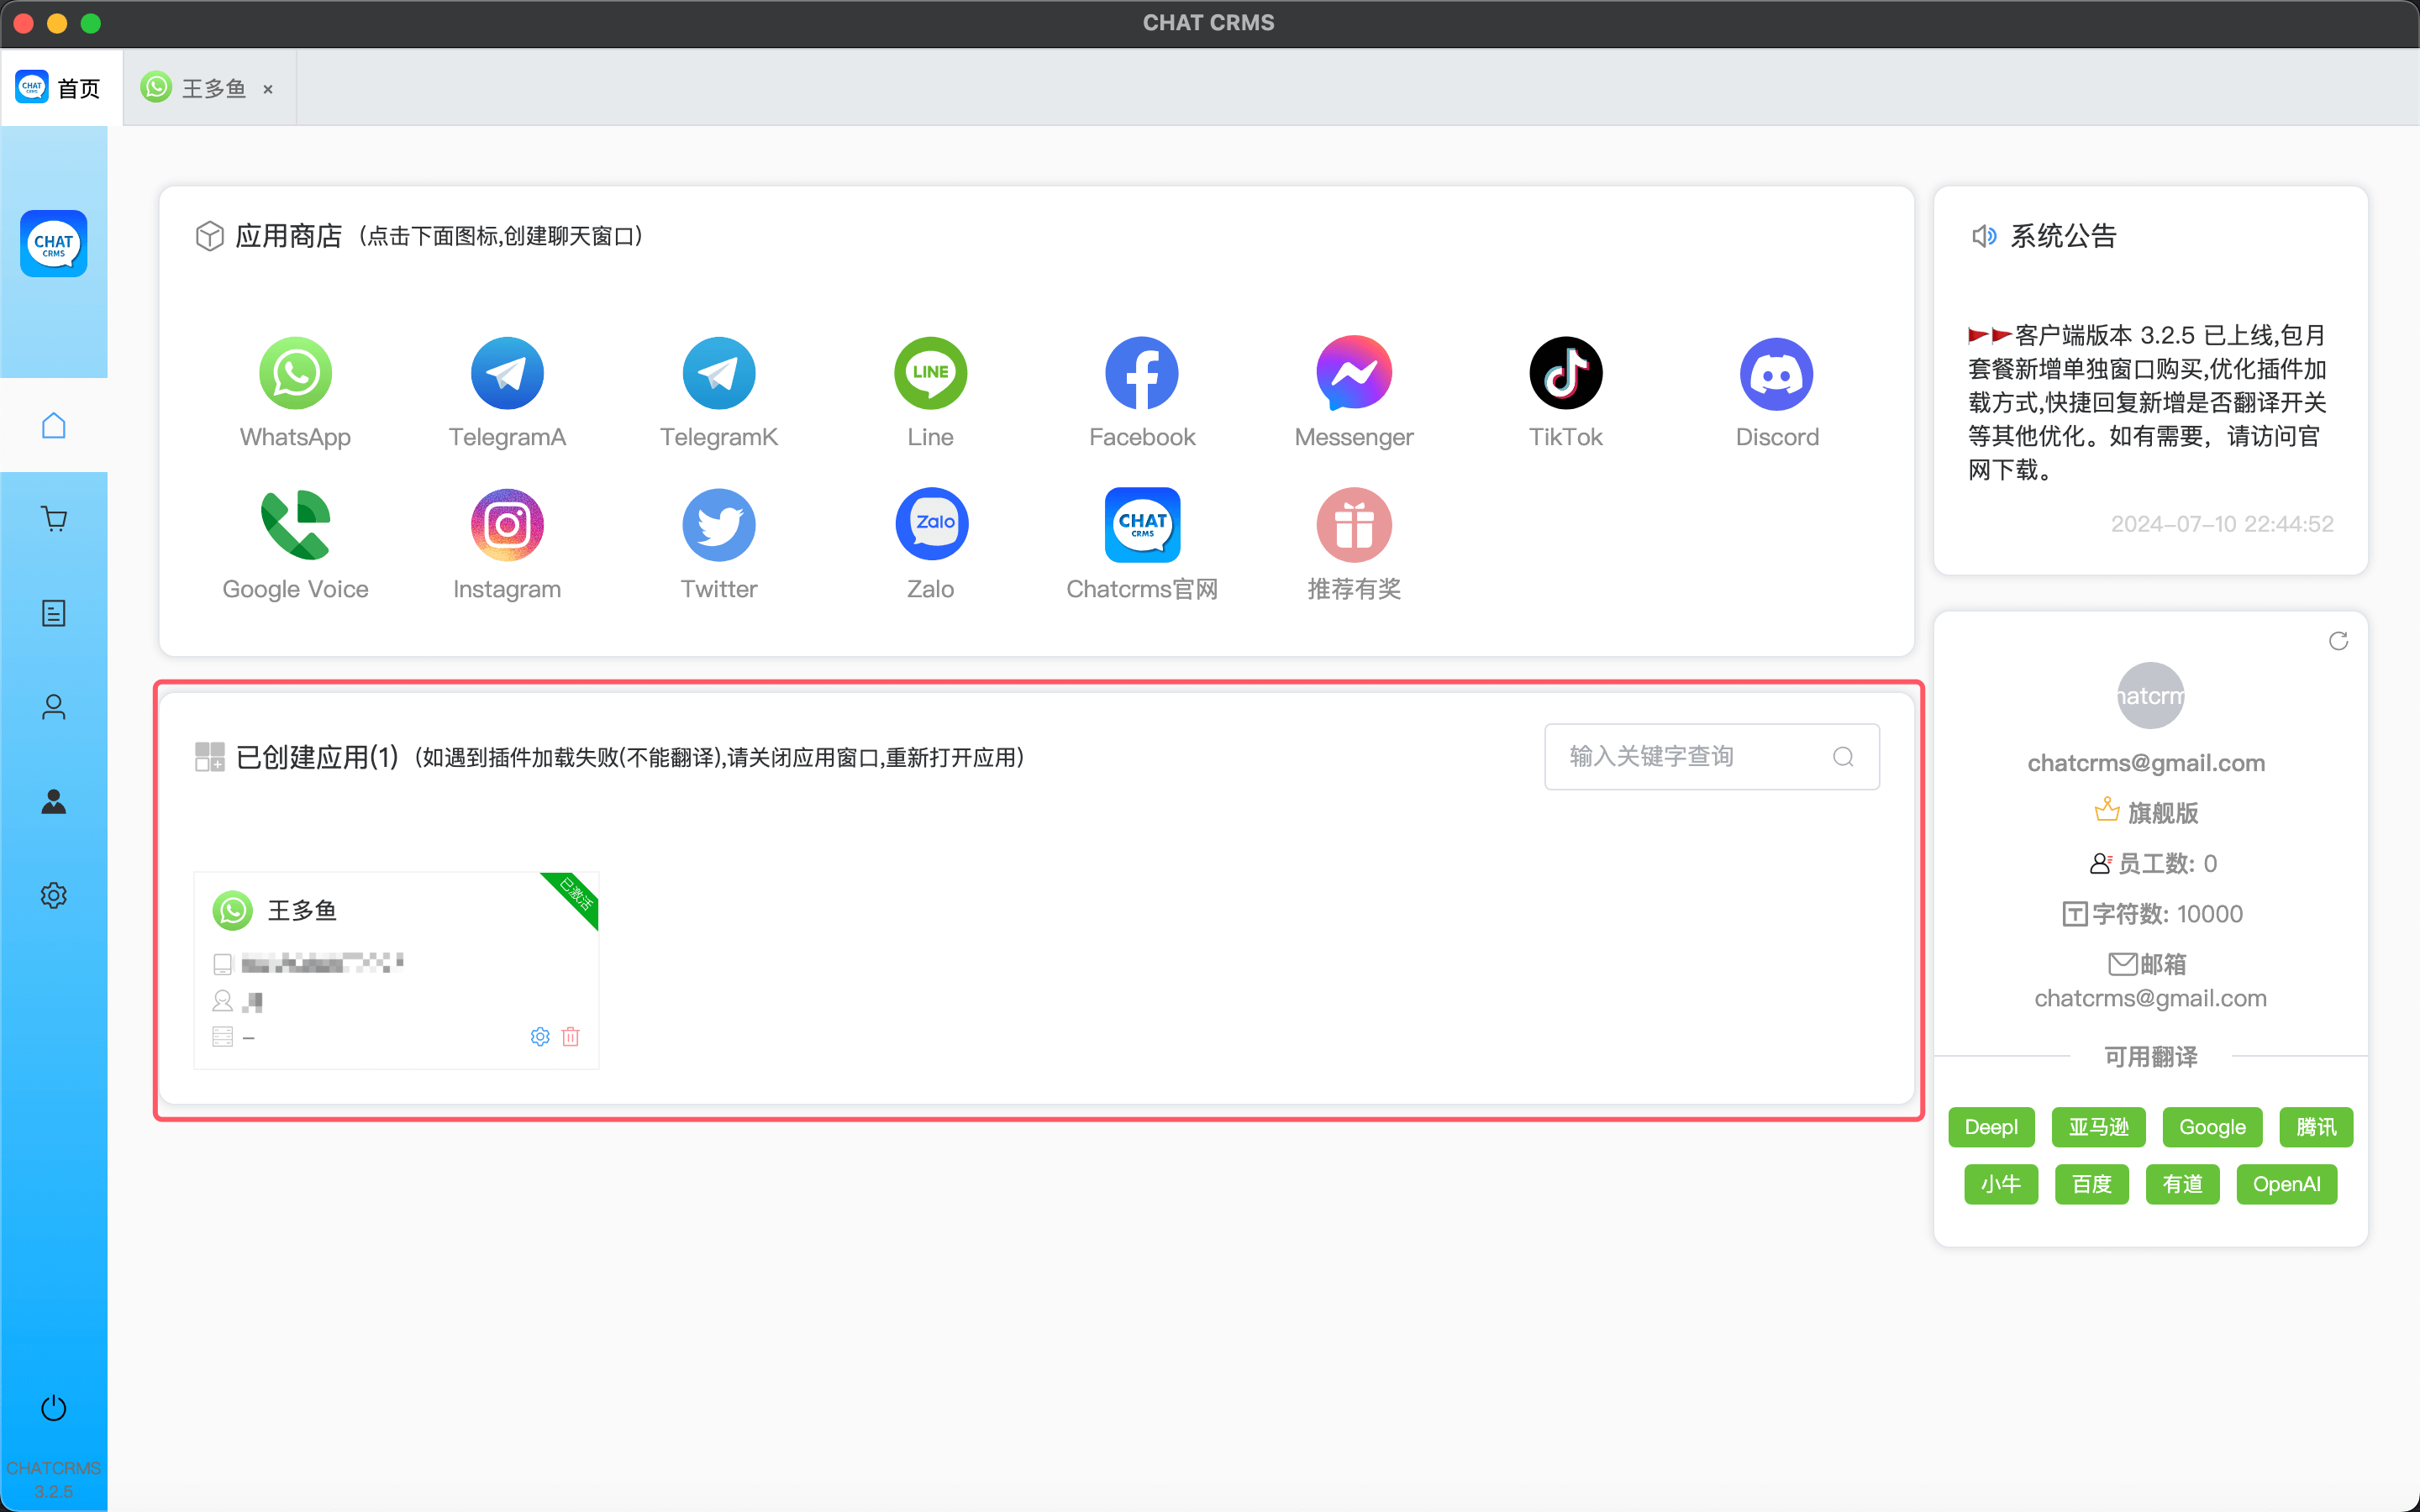The width and height of the screenshot is (2420, 1512).
Task: Open the Instagram app icon
Action: [x=507, y=525]
